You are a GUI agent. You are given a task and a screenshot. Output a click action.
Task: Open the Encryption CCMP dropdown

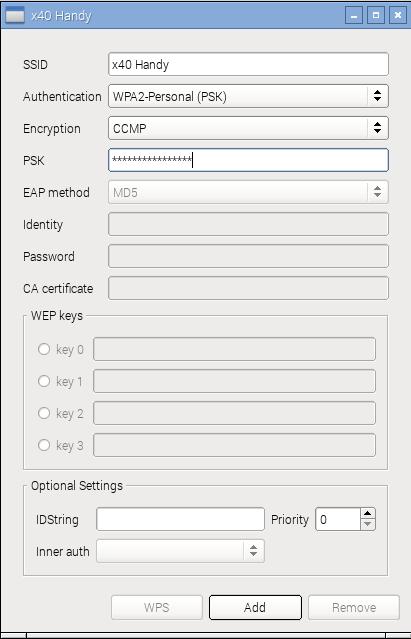[x=248, y=128]
